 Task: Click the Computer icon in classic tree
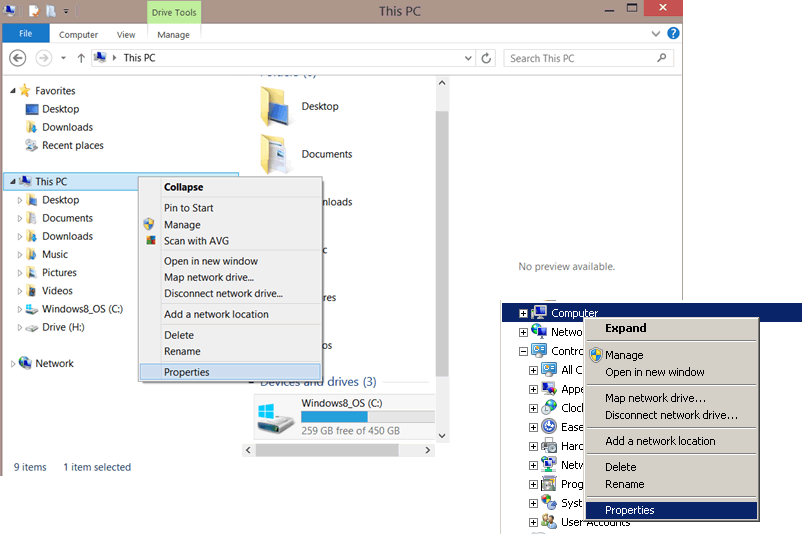(x=539, y=312)
